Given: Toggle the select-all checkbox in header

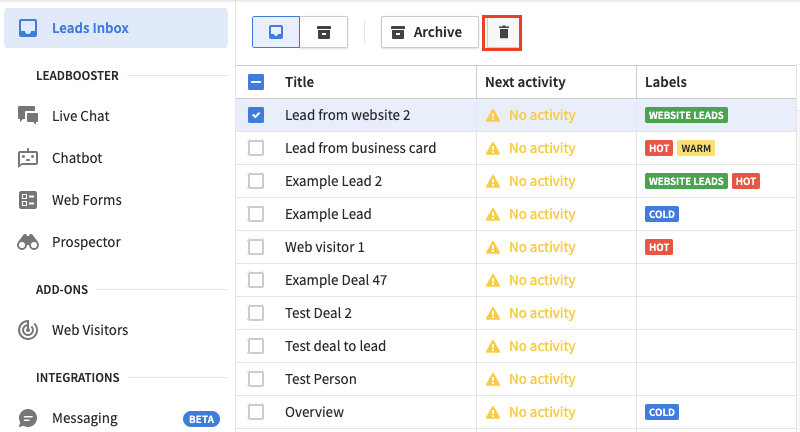Looking at the screenshot, I should pos(256,82).
